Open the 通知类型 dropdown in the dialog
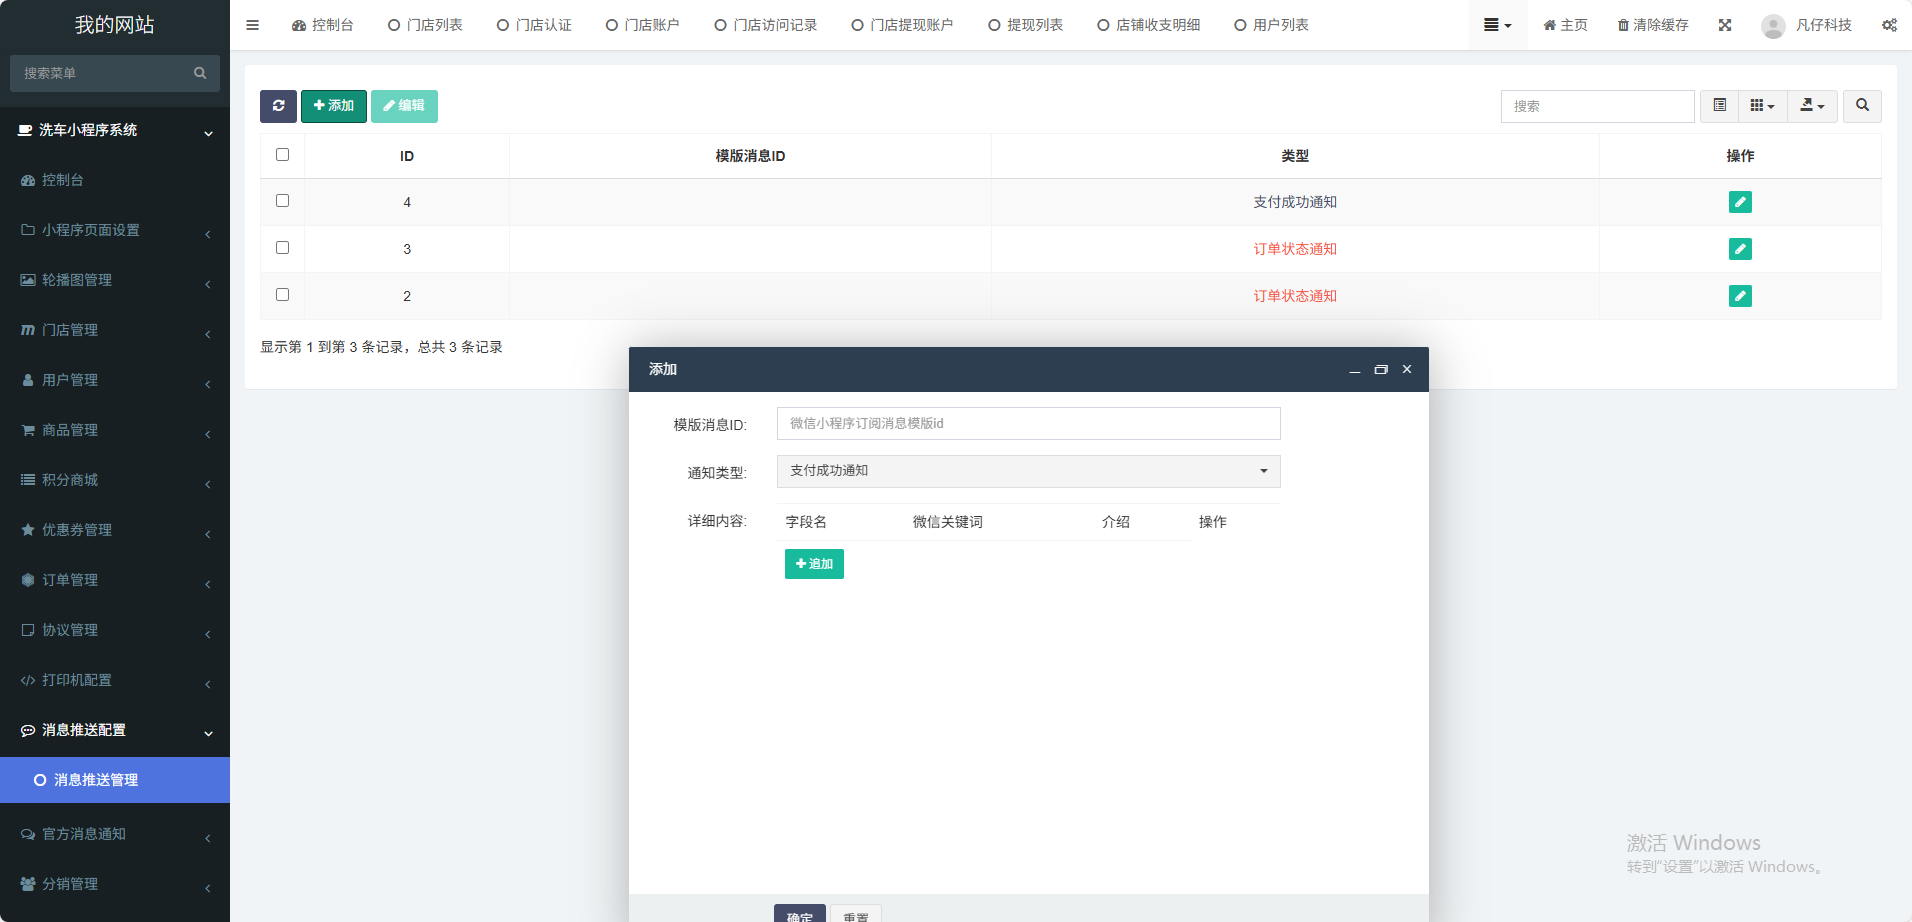1912x922 pixels. [x=1028, y=471]
